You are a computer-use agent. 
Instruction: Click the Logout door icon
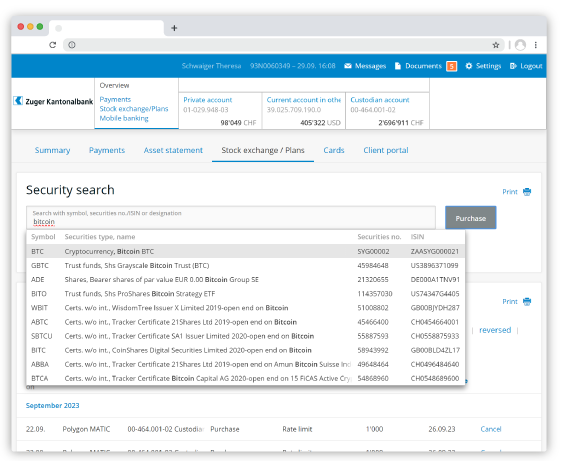[x=513, y=66]
